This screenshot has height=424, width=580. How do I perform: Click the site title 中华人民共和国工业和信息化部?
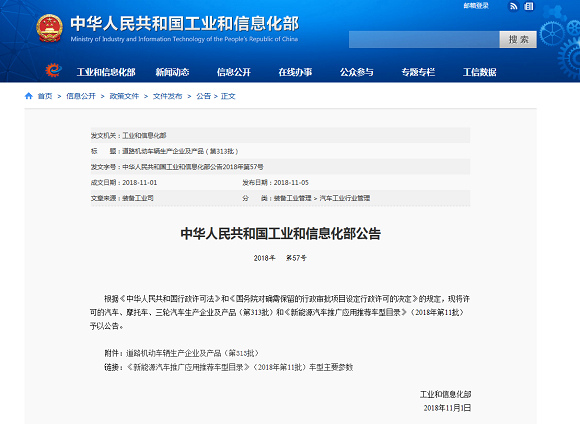tap(185, 23)
